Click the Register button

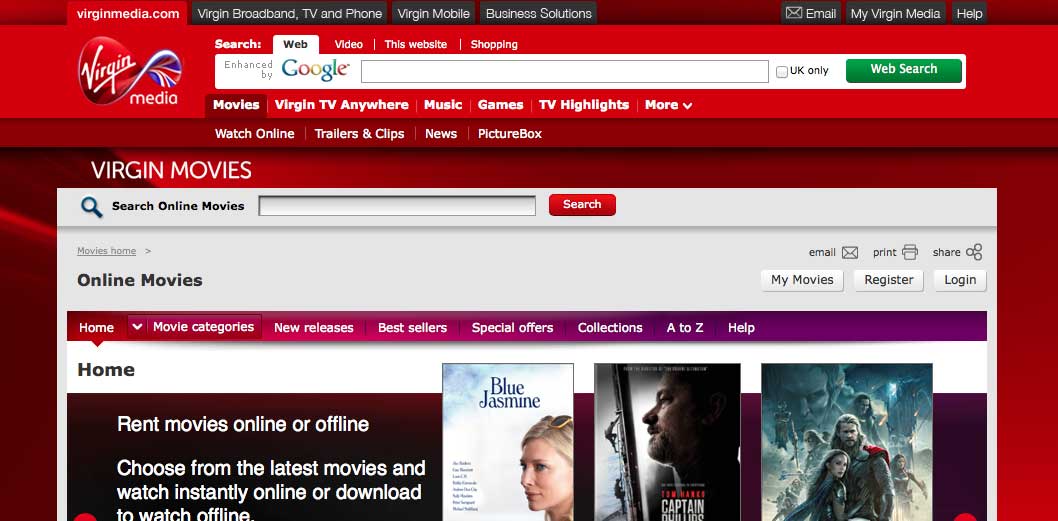coord(889,280)
